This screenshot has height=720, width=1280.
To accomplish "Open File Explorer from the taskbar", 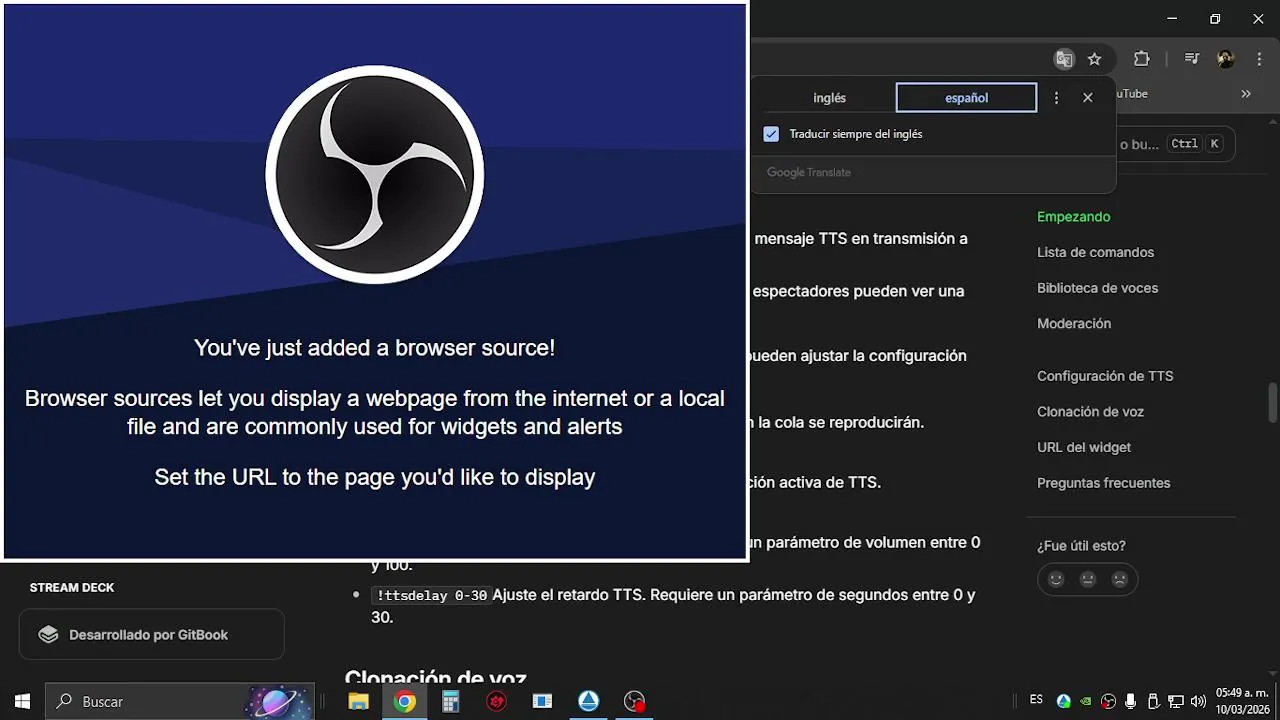I will [x=358, y=702].
